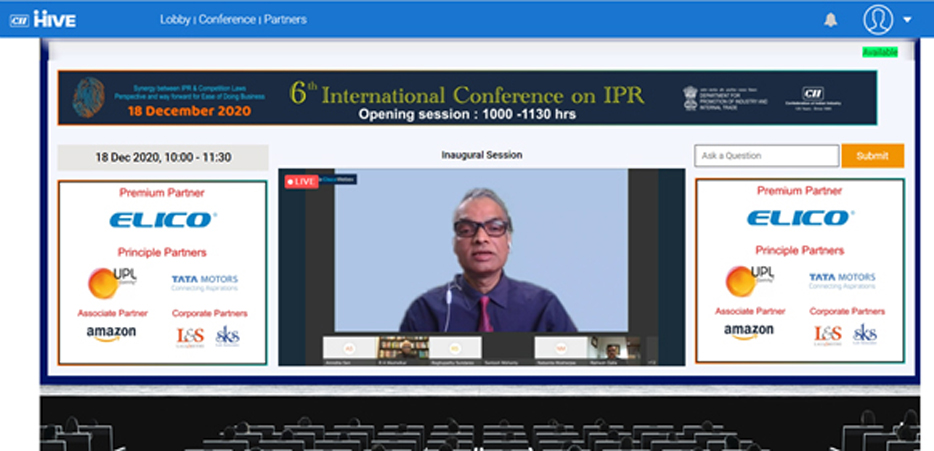Open the notifications bell

pyautogui.click(x=830, y=20)
